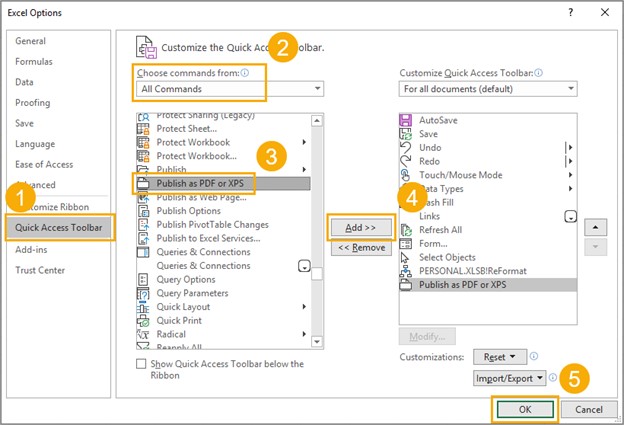Click the info icon beside Customize Quick Access Toolbar
The width and height of the screenshot is (624, 425).
point(538,73)
